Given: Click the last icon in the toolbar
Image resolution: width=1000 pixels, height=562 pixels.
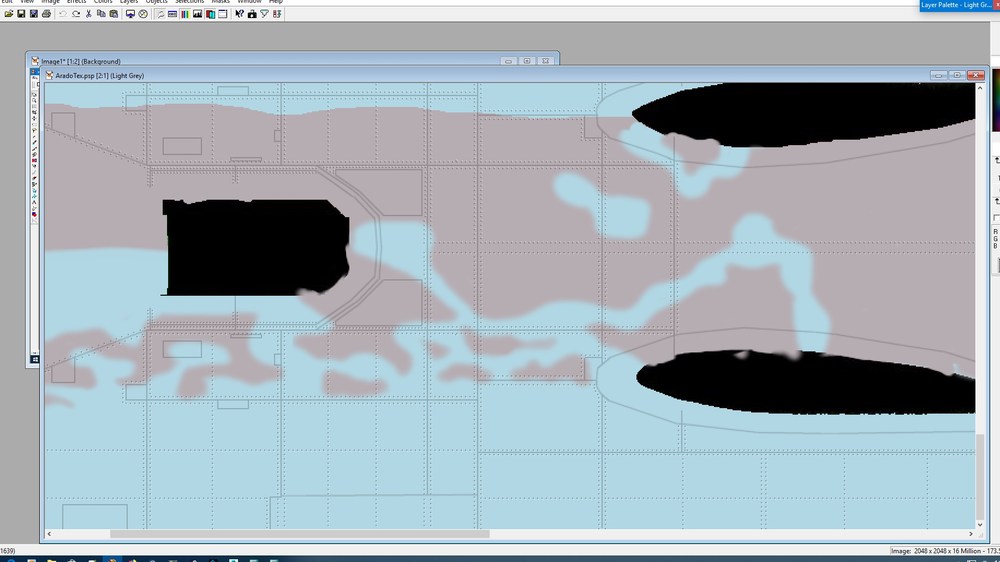Looking at the screenshot, I should tap(277, 14).
